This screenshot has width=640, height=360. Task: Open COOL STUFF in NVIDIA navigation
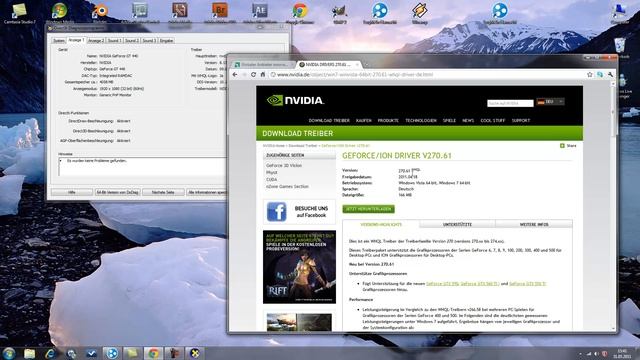pyautogui.click(x=493, y=120)
